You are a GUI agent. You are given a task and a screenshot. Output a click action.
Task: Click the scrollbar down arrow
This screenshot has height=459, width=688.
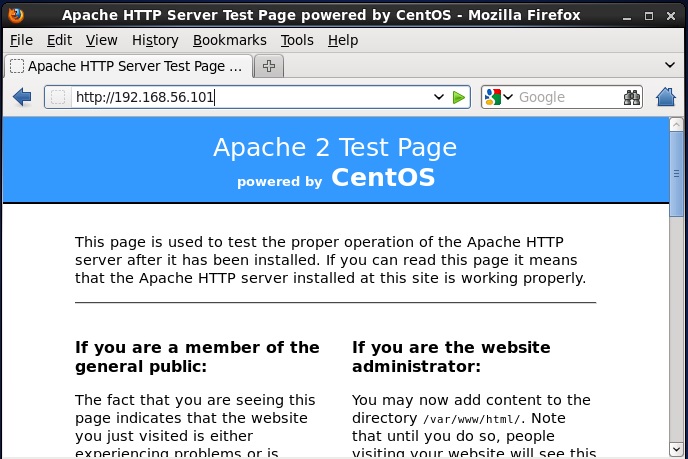click(676, 448)
